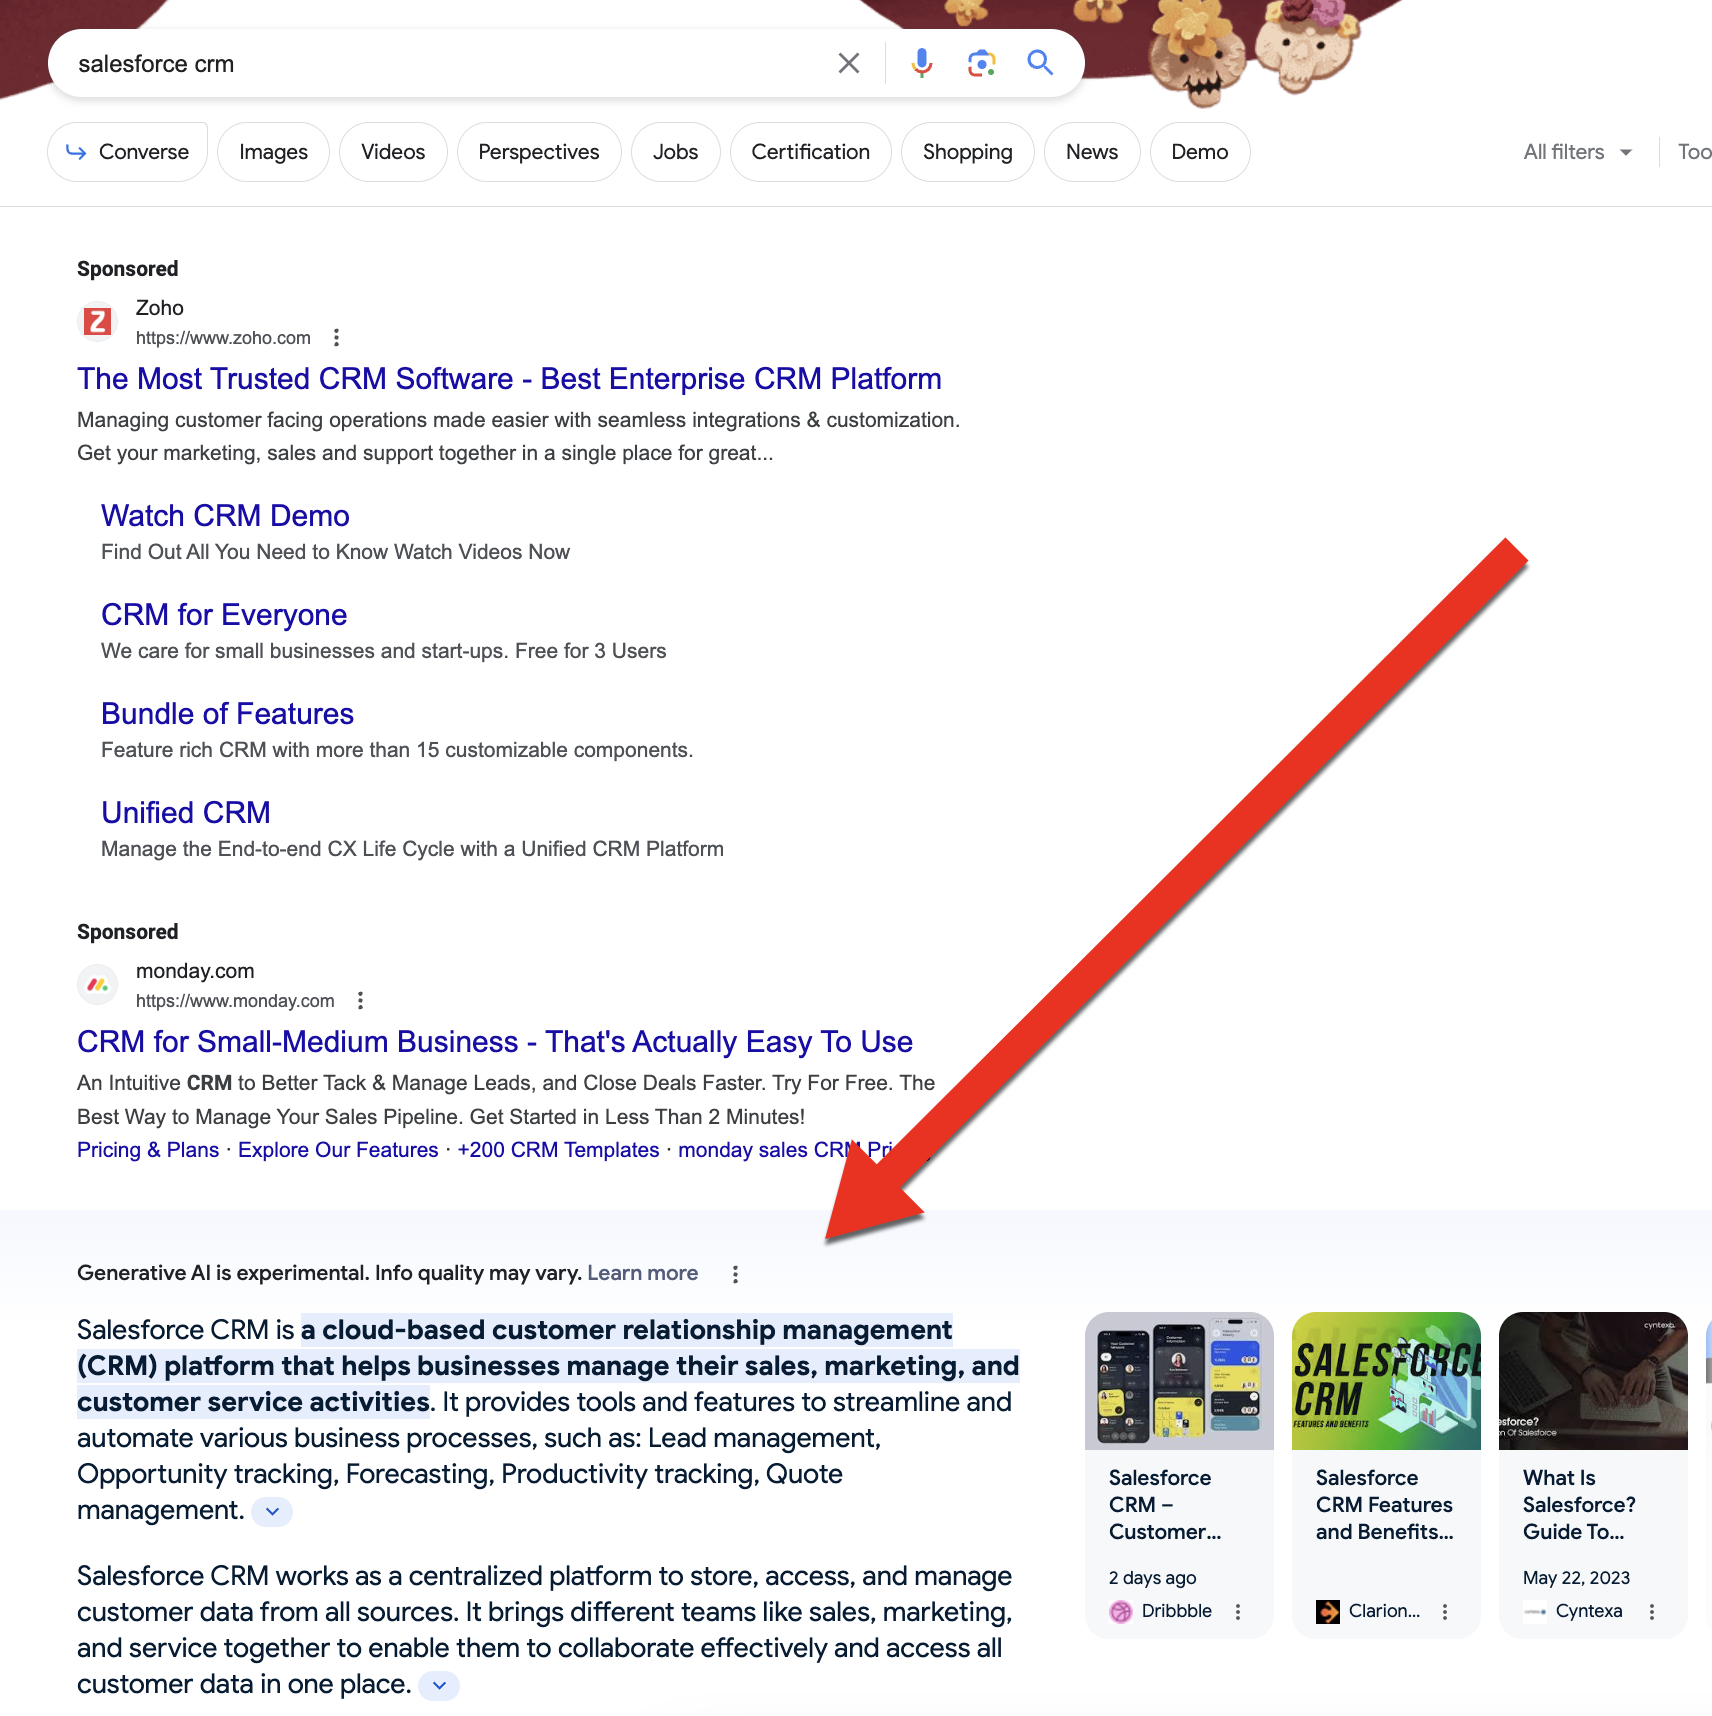Submit the search with the magnifier icon
1712x1716 pixels.
(1040, 64)
